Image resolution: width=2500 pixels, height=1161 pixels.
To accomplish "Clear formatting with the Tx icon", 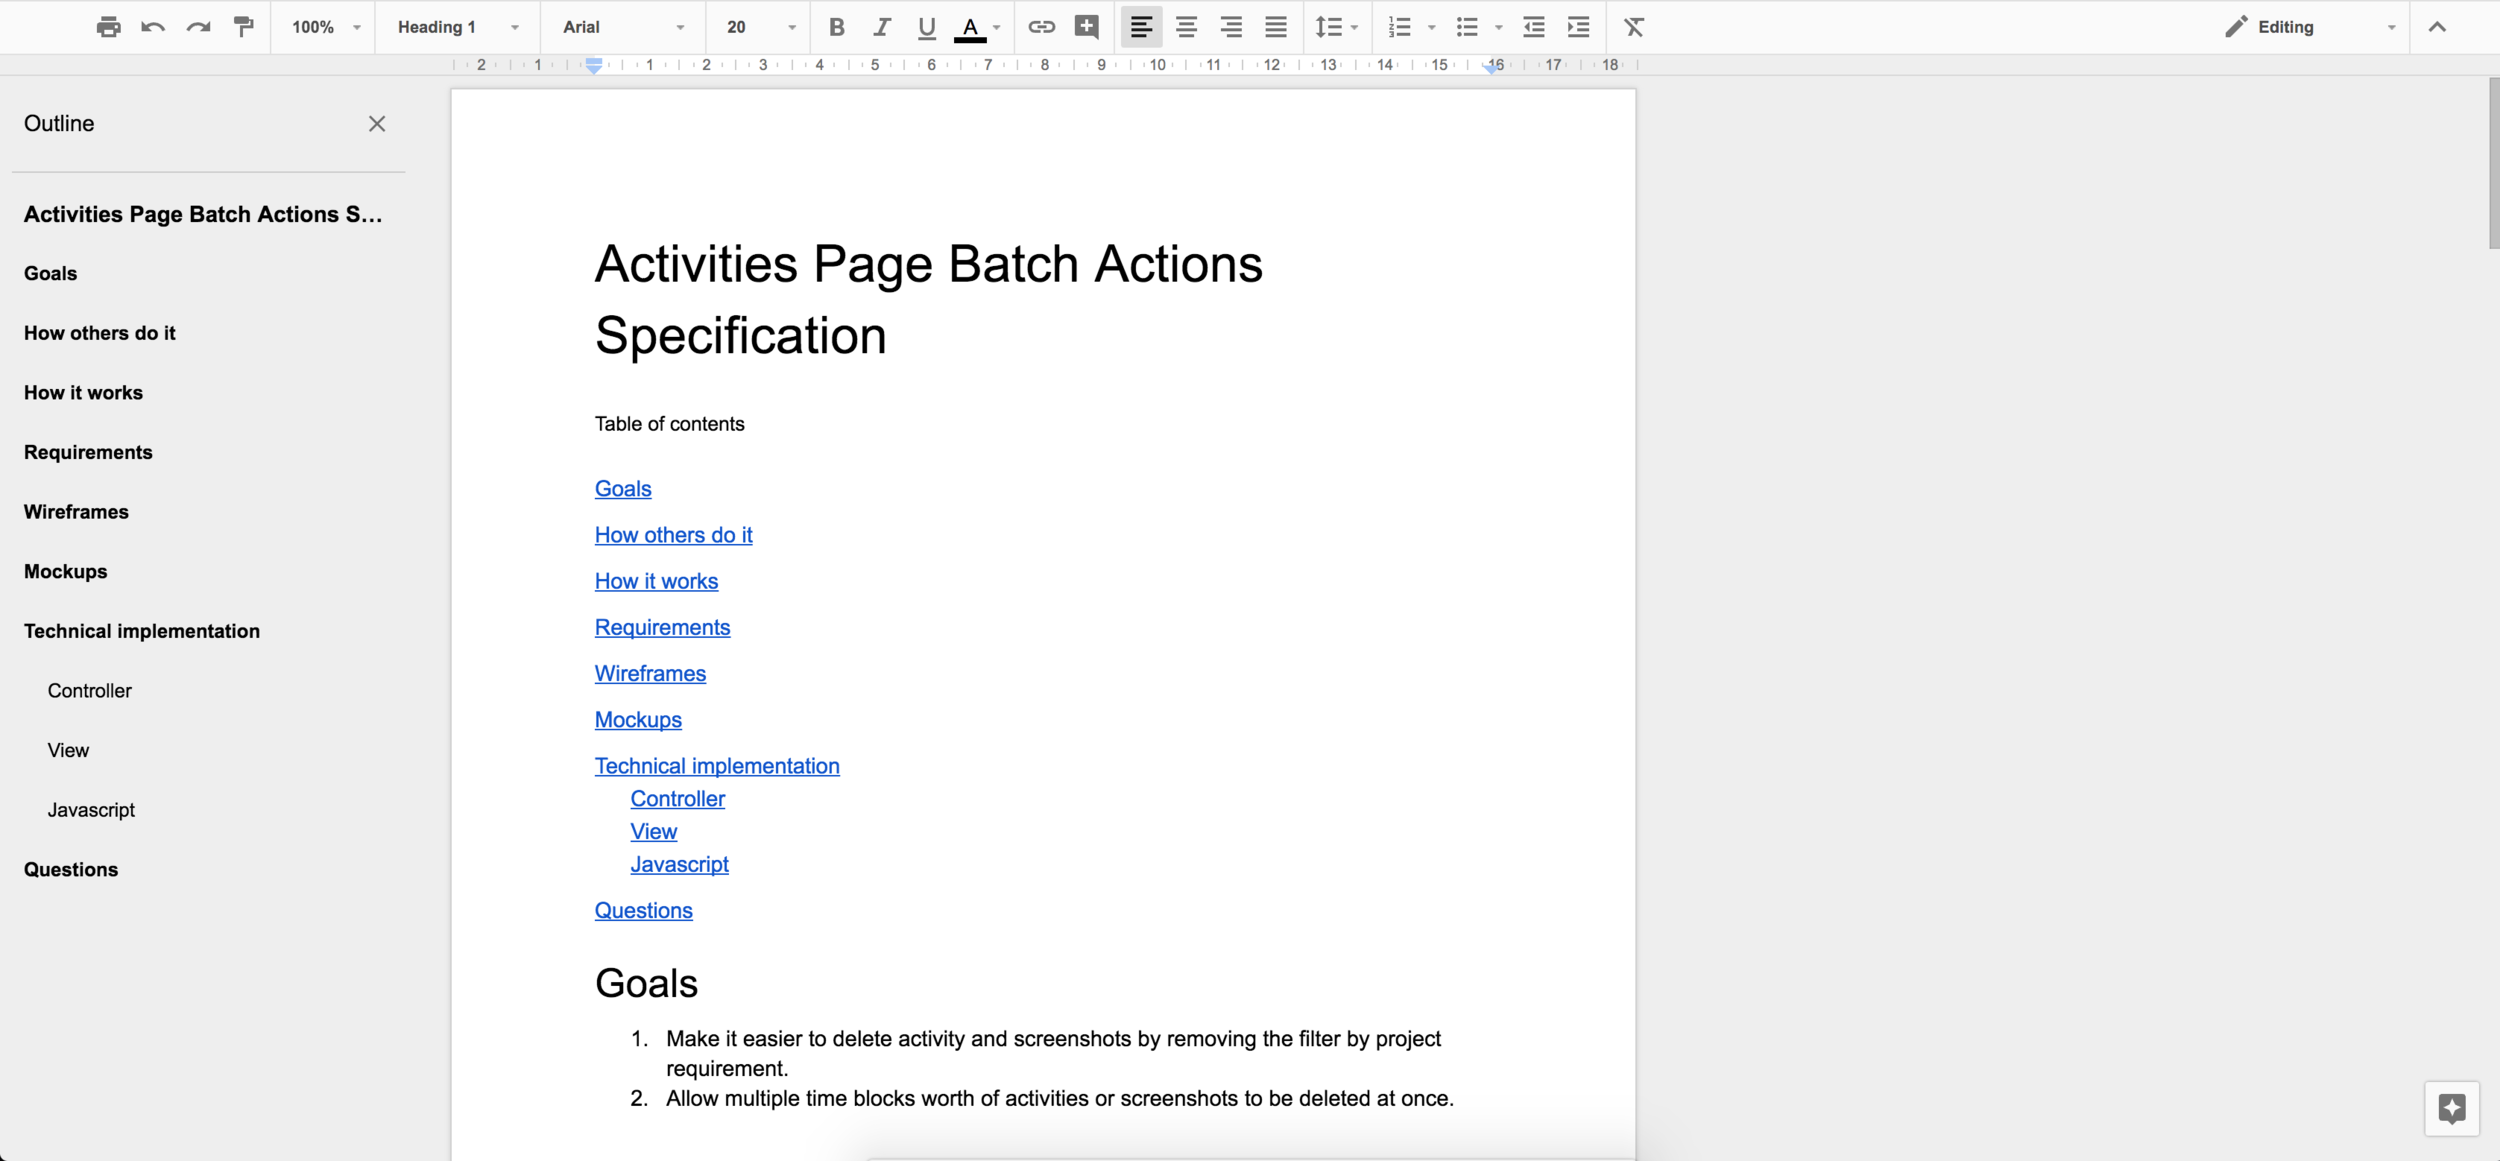I will [1634, 27].
